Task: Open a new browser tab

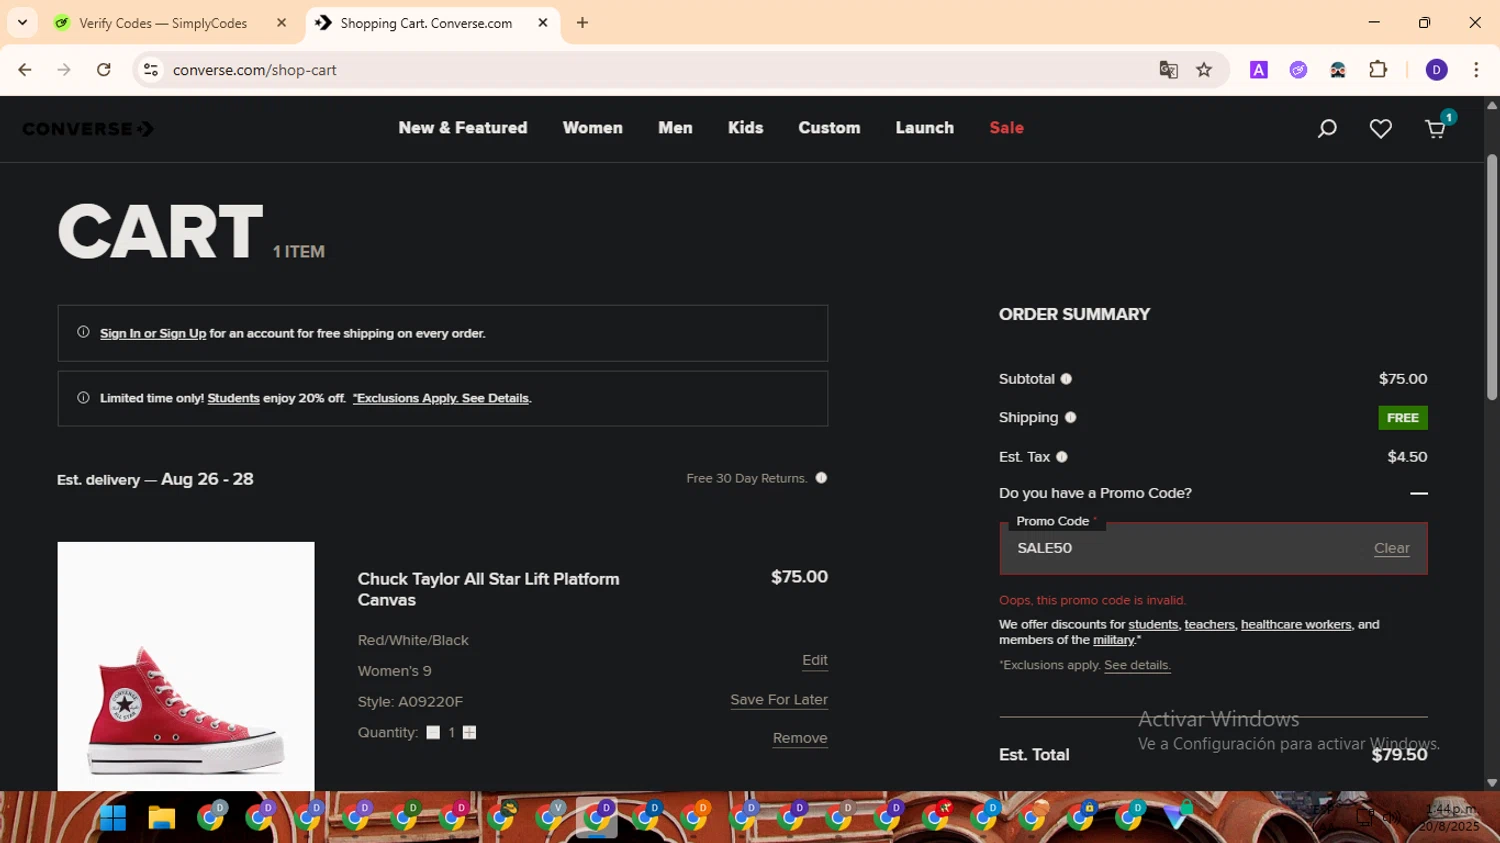Action: [582, 23]
